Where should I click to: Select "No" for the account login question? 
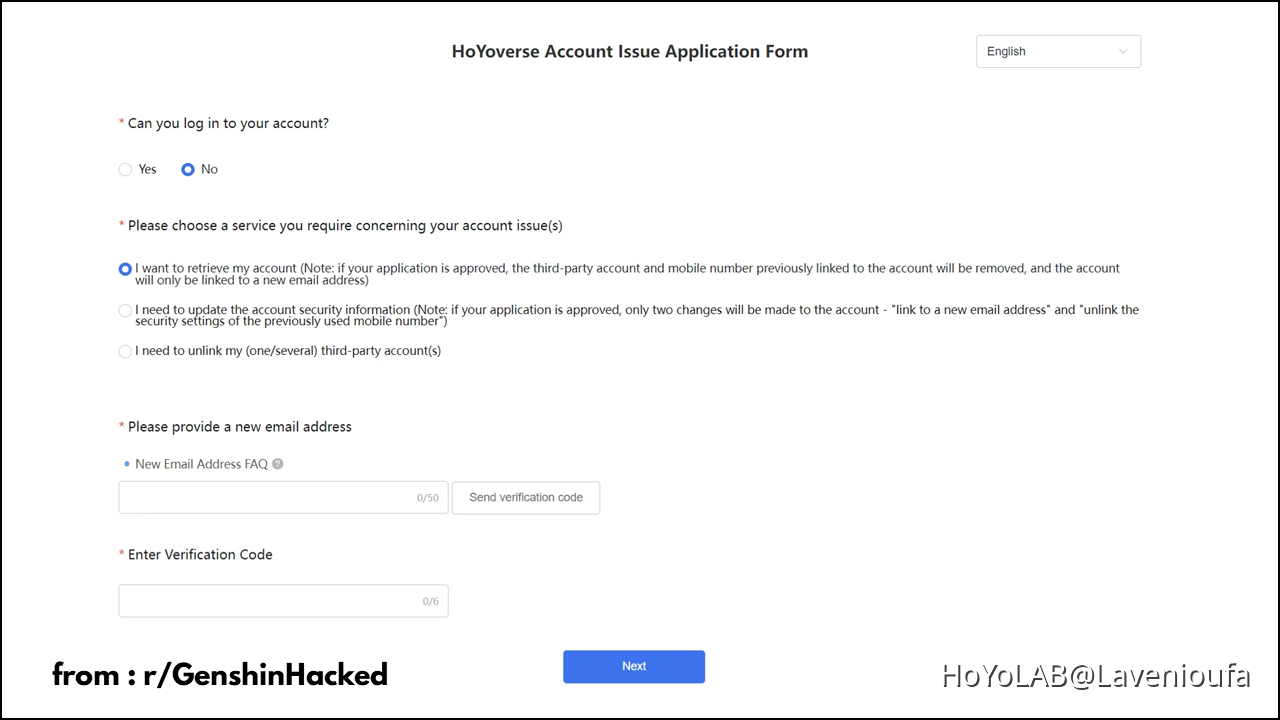(187, 169)
